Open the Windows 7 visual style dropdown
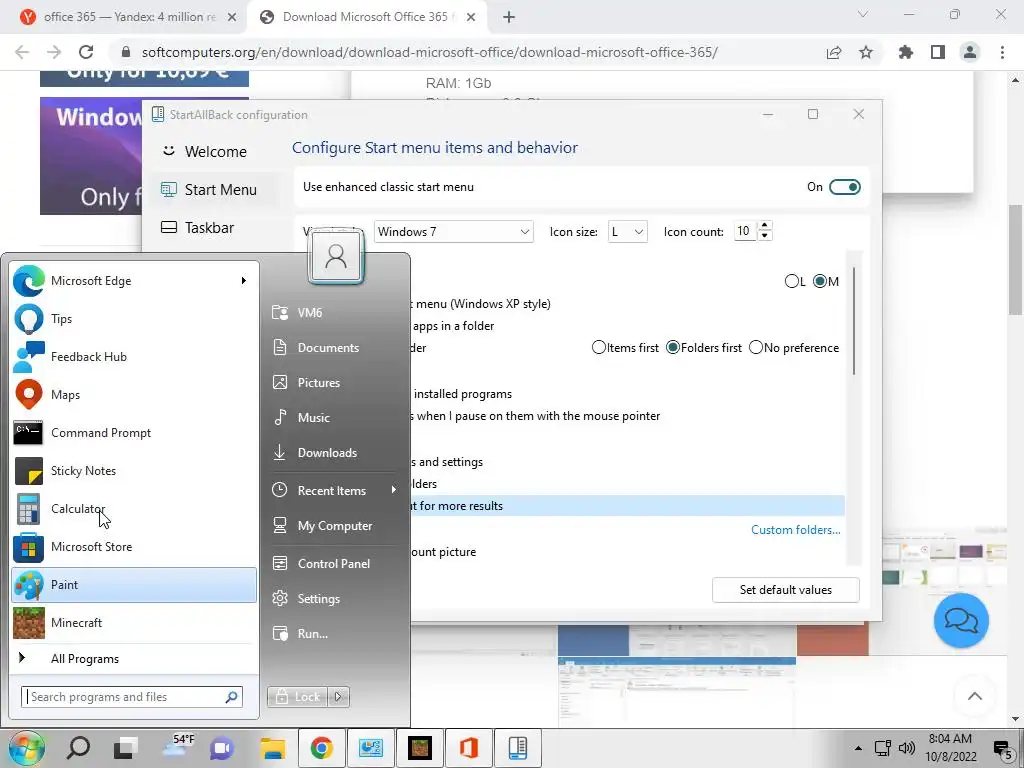1024x768 pixels. pyautogui.click(x=453, y=232)
